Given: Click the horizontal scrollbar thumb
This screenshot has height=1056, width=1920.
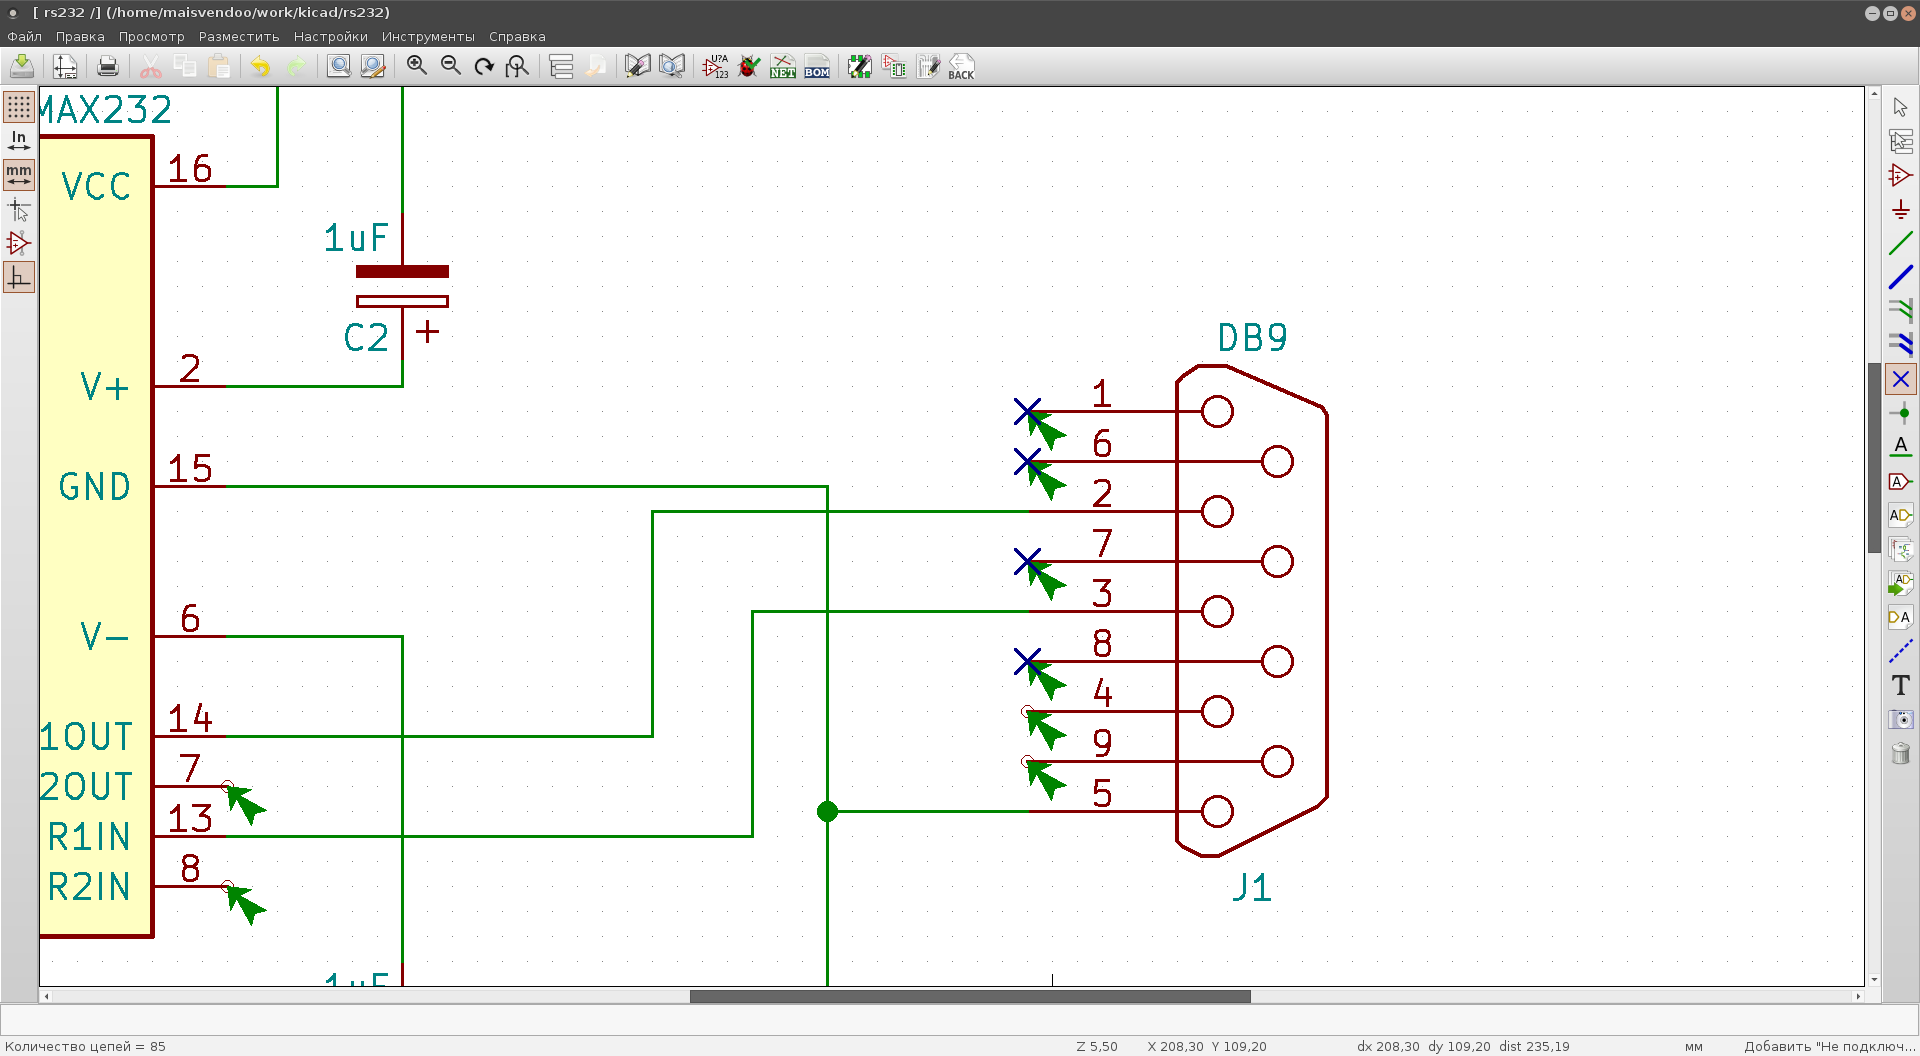Looking at the screenshot, I should pos(970,996).
